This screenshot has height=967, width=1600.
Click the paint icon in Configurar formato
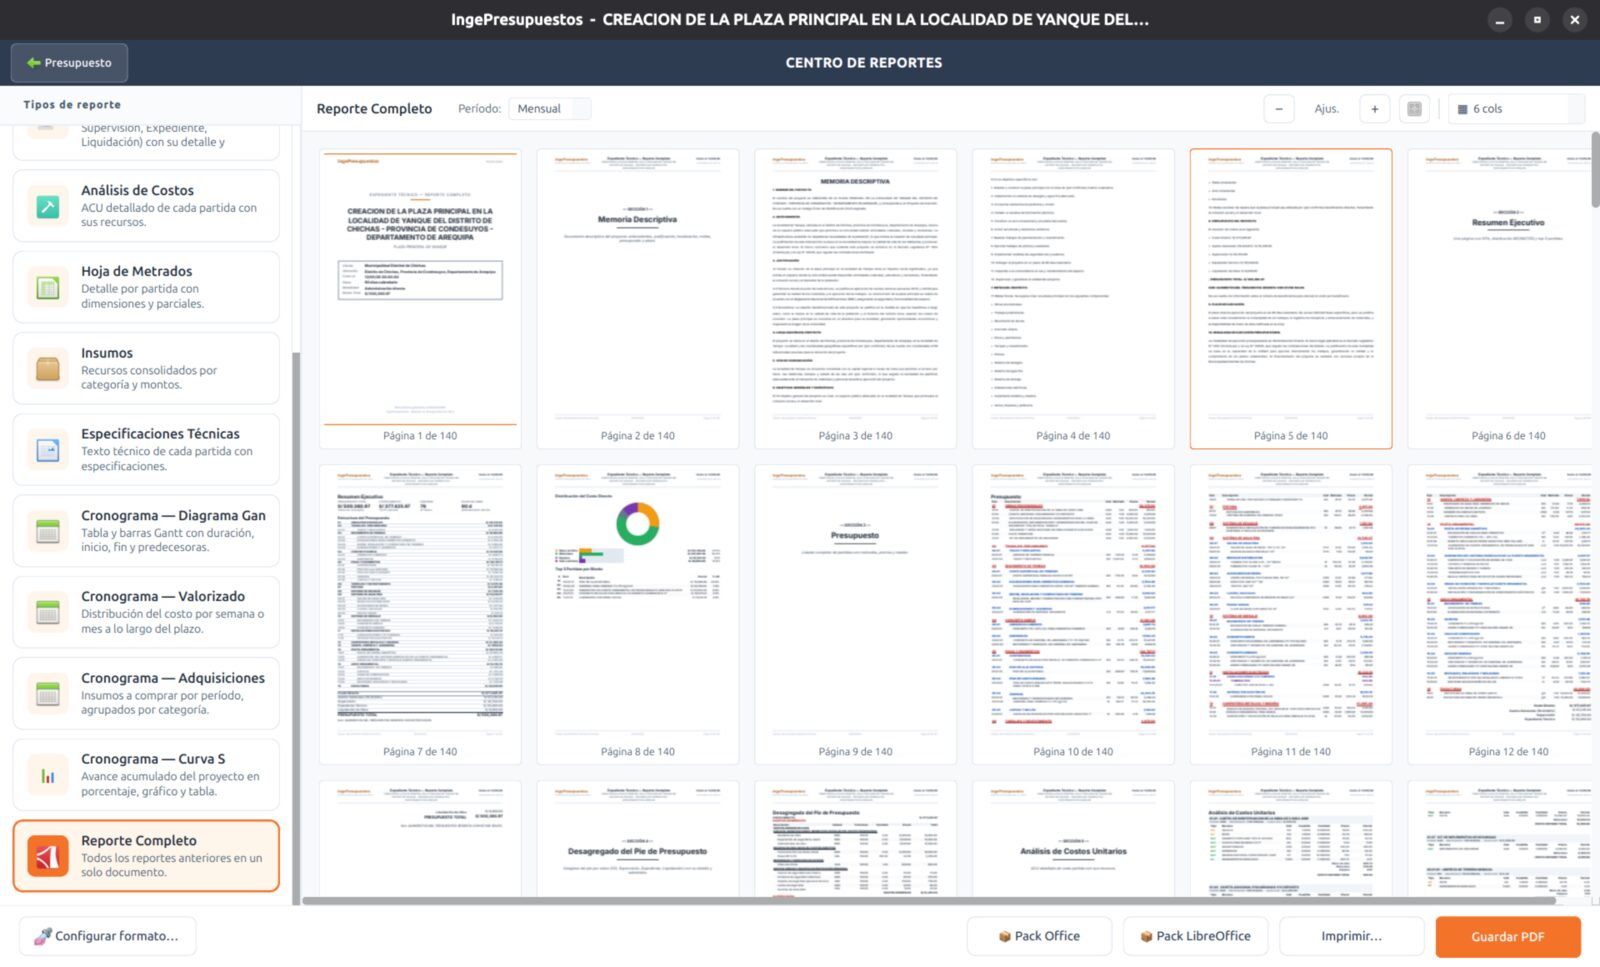coord(43,937)
